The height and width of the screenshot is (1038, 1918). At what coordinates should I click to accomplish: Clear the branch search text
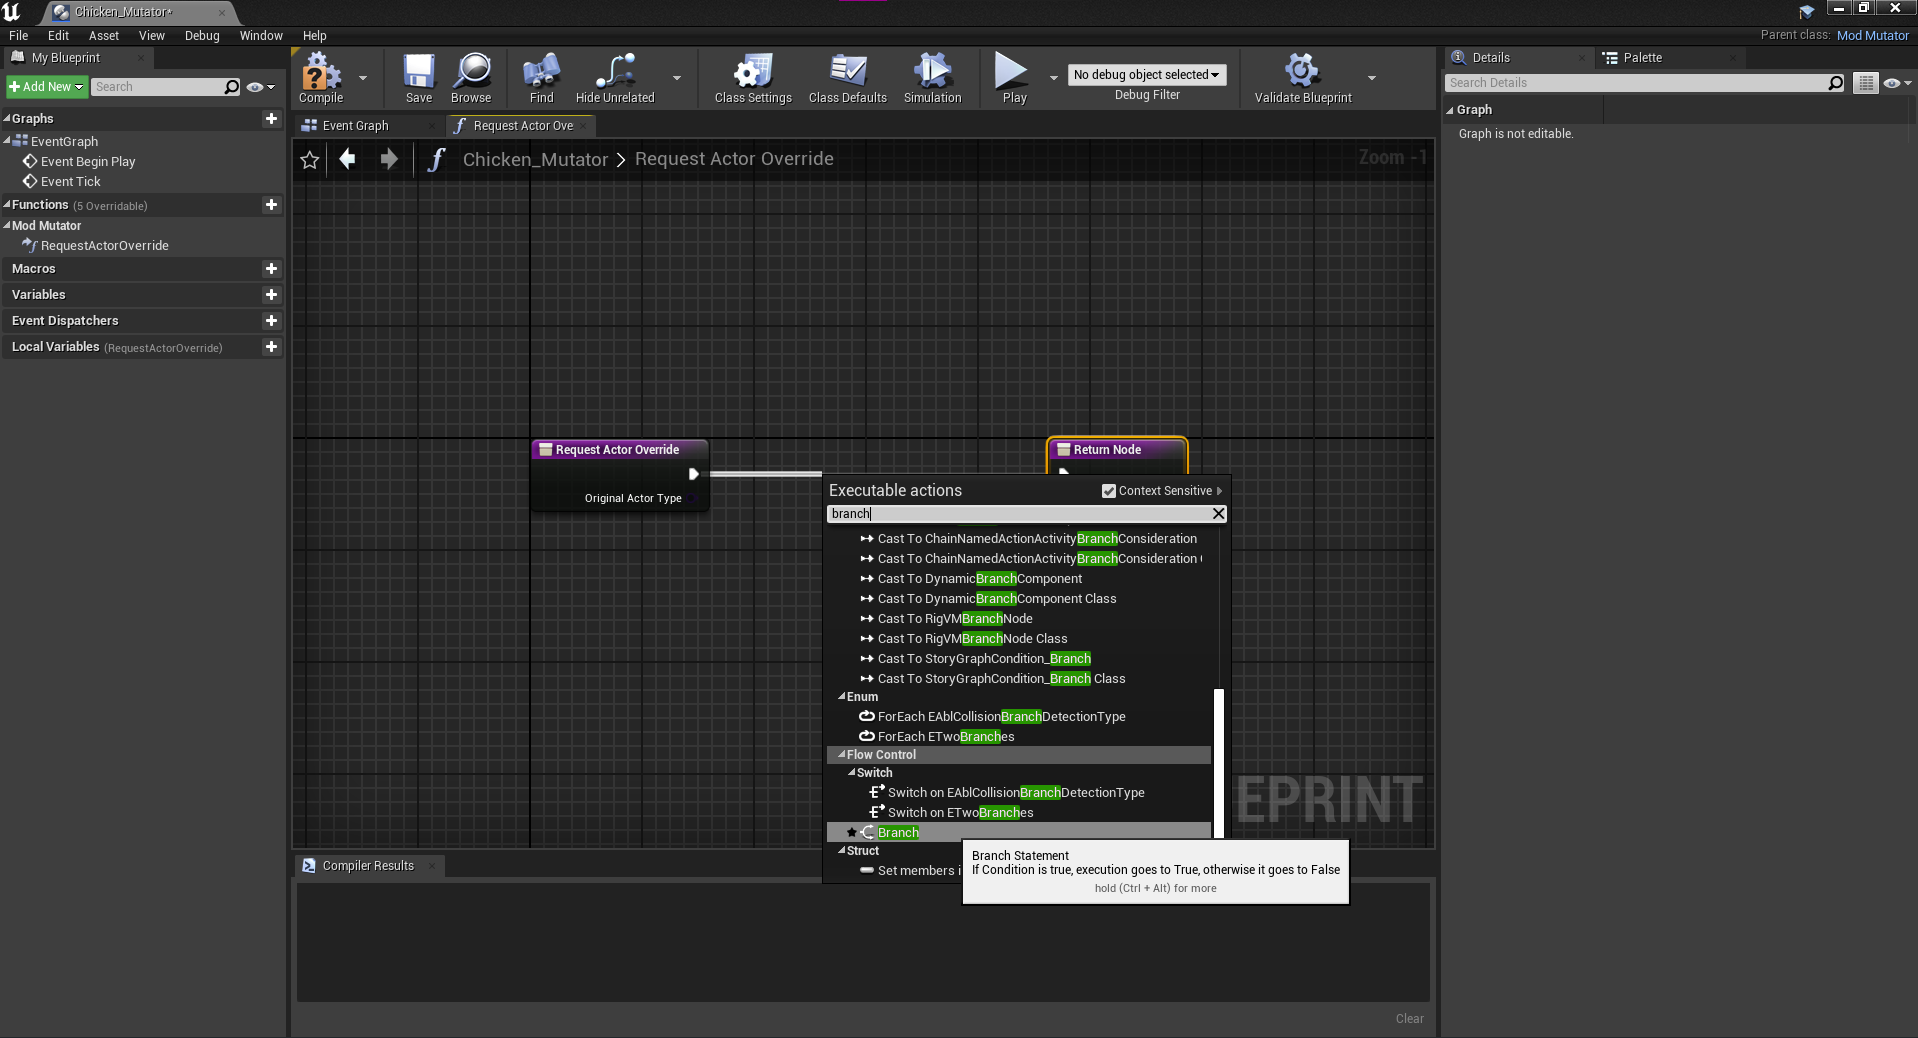click(1218, 513)
